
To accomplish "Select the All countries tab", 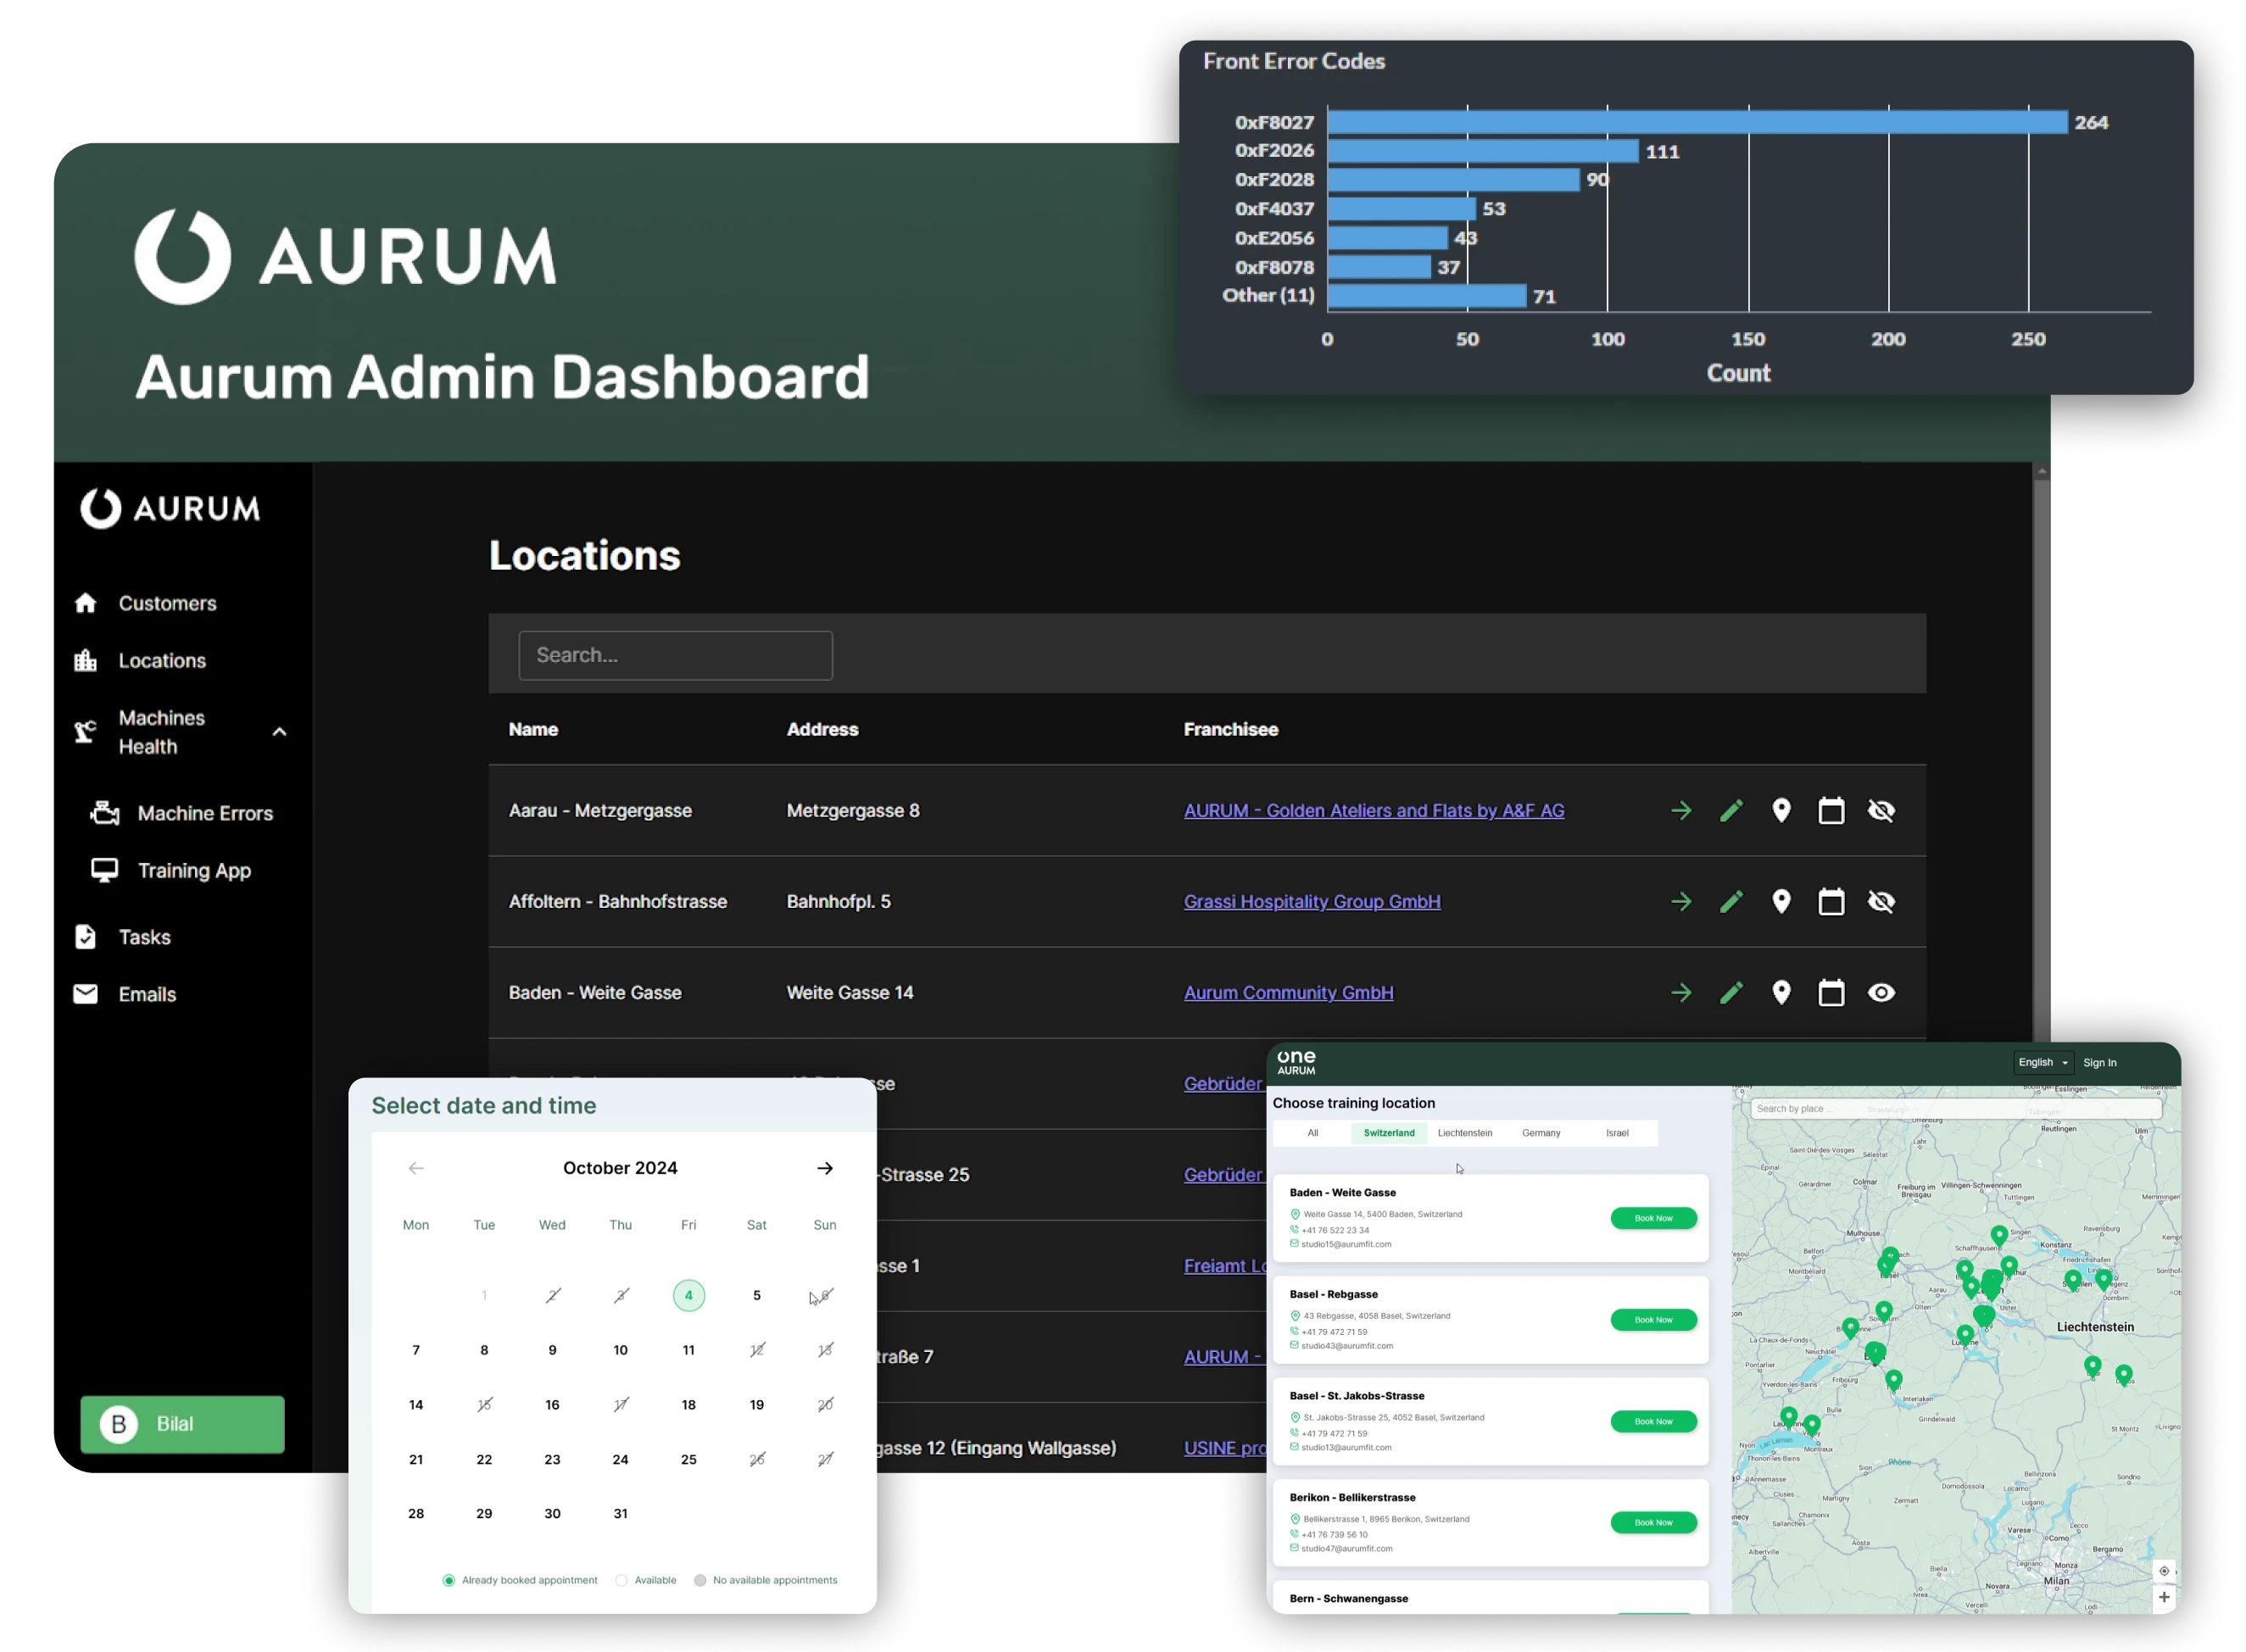I will click(x=1313, y=1133).
